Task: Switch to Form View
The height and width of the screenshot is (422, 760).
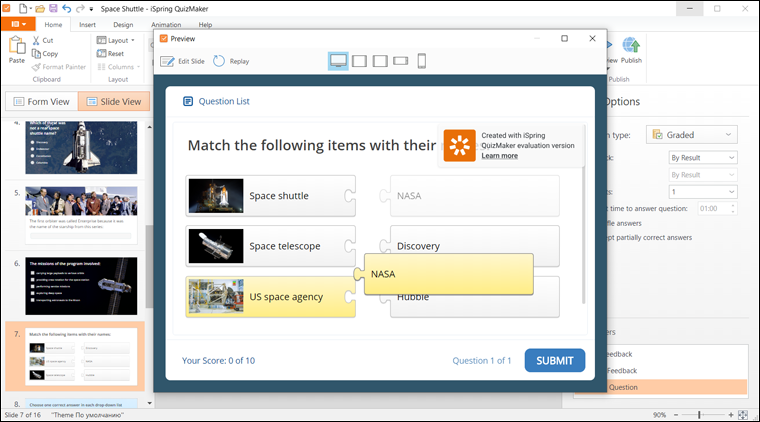Action: (x=42, y=101)
